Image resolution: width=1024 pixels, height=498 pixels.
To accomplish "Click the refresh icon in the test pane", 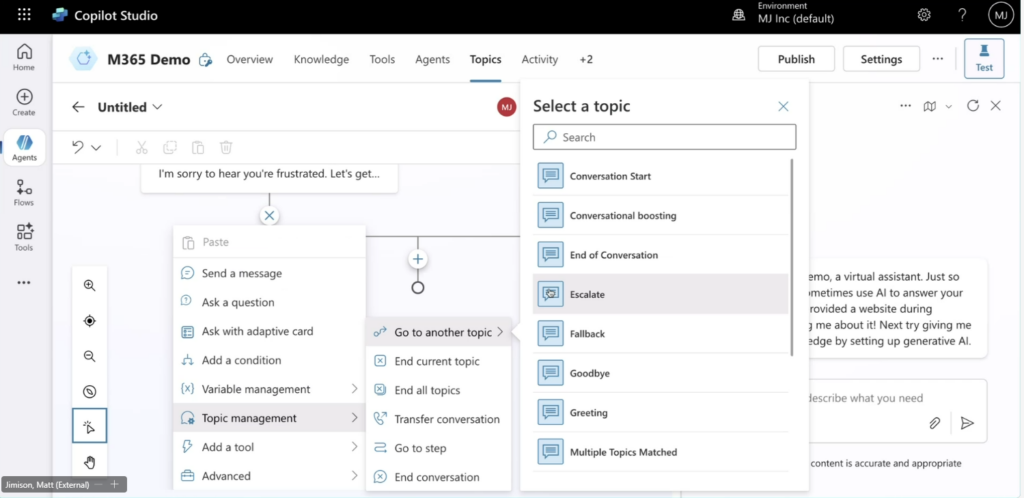I will [x=973, y=106].
